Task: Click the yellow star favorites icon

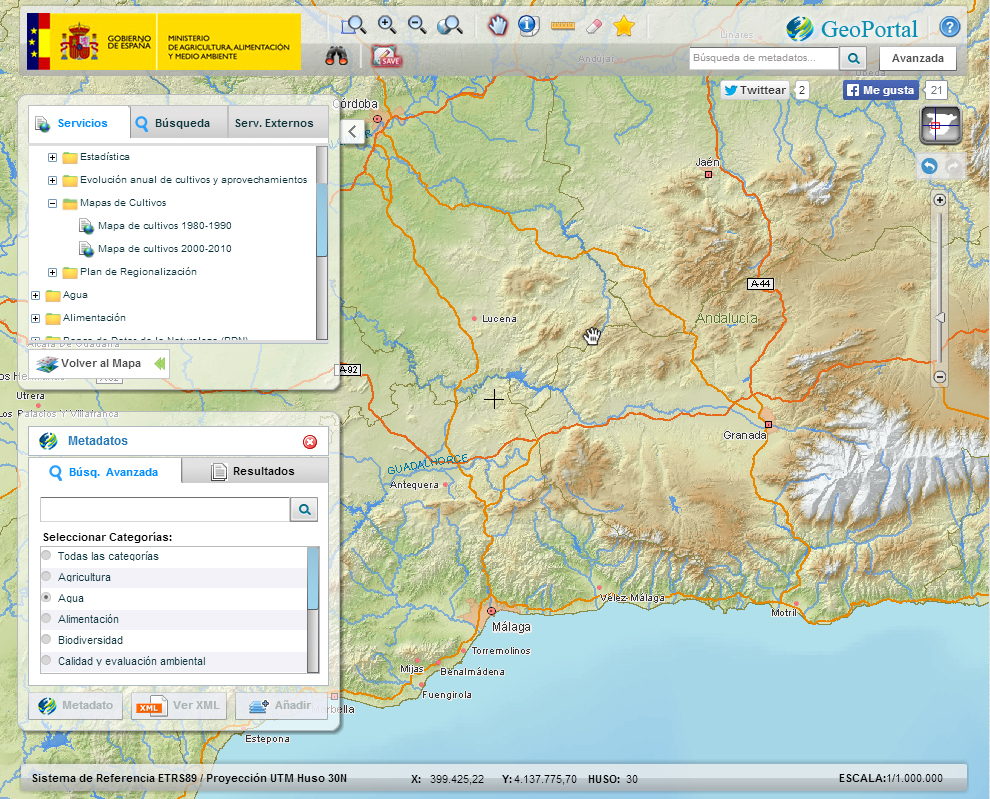Action: coord(624,26)
